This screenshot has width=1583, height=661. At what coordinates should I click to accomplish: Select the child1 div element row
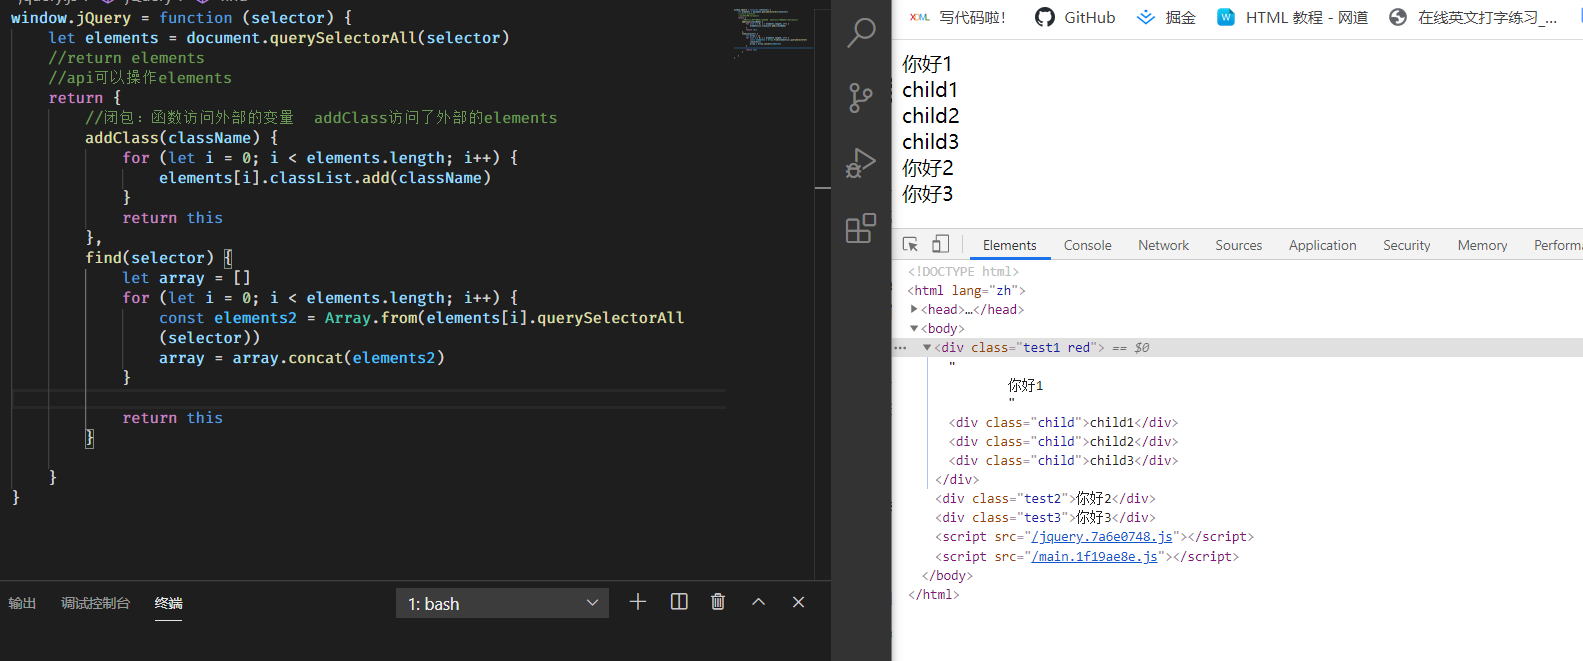tap(1063, 423)
